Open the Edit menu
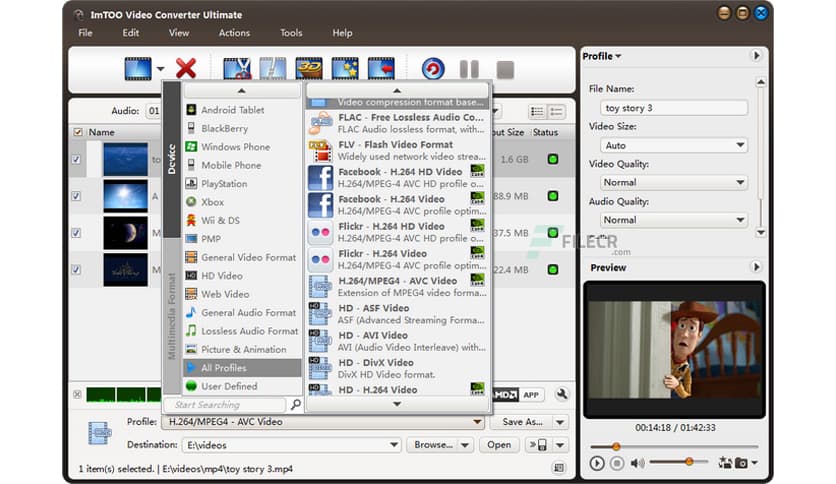The width and height of the screenshot is (836, 484). pos(131,33)
